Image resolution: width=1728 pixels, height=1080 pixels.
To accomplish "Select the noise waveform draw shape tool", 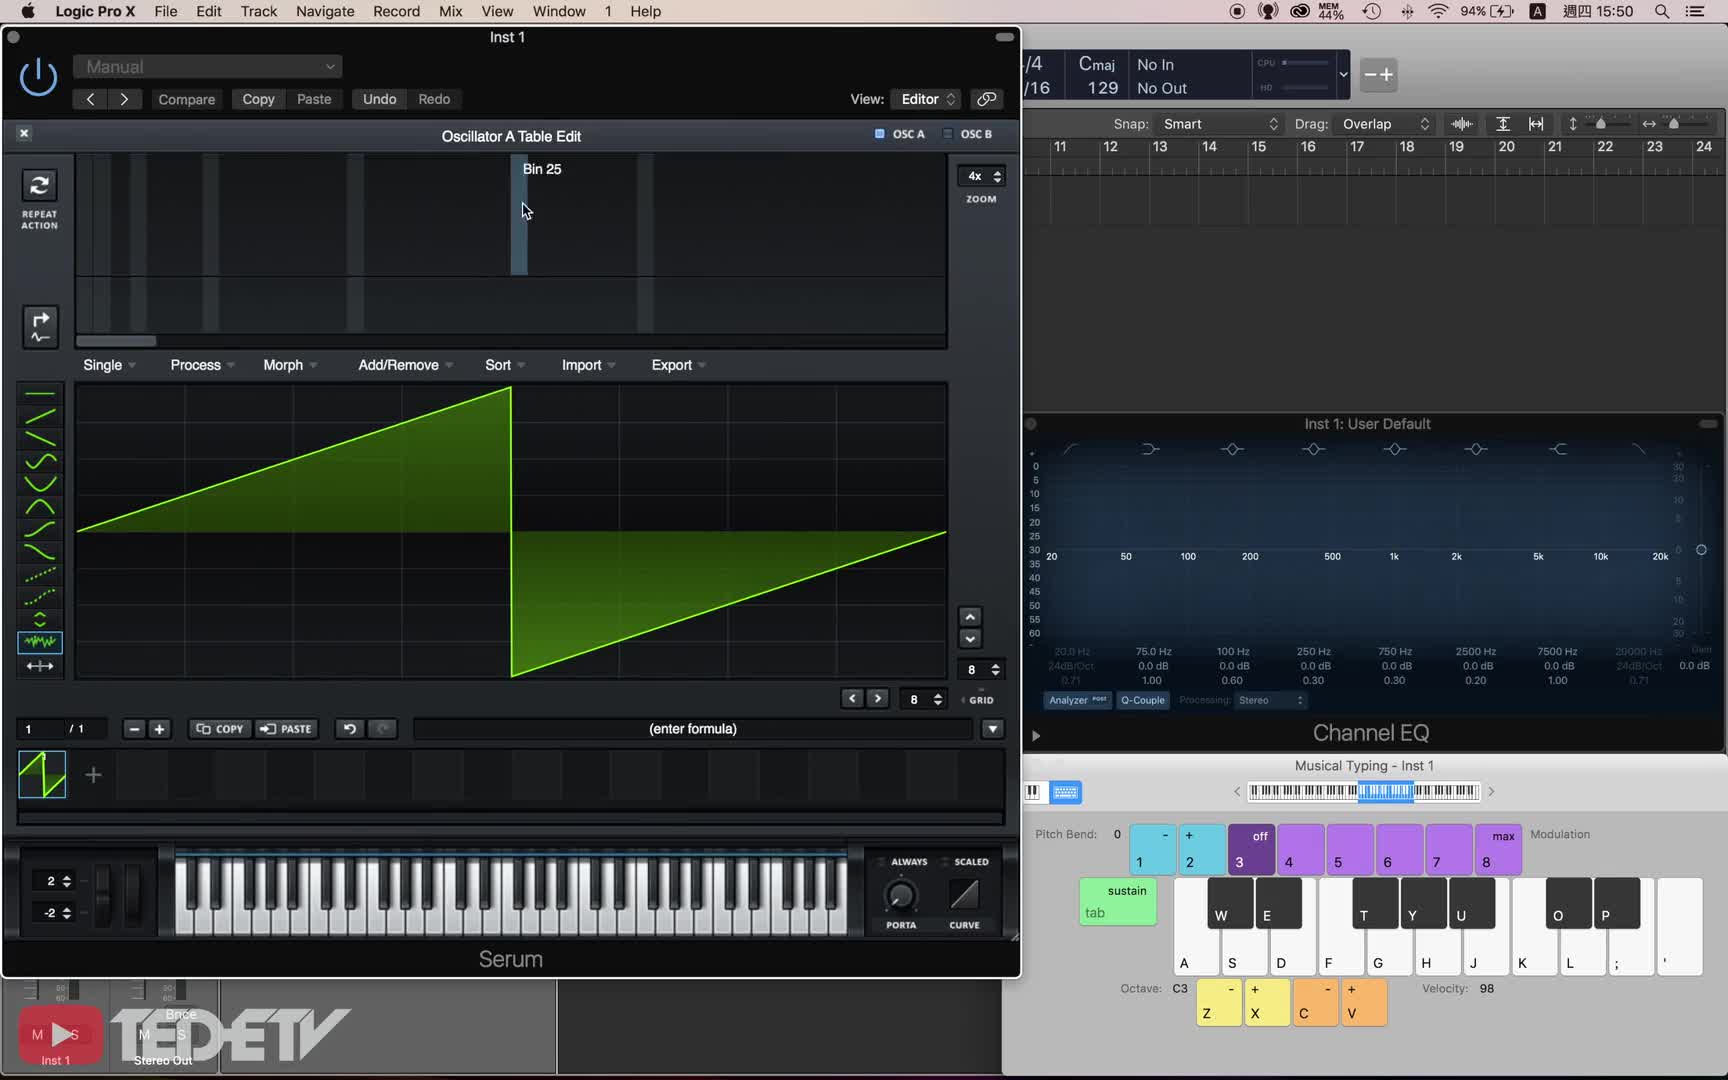I will pyautogui.click(x=40, y=642).
